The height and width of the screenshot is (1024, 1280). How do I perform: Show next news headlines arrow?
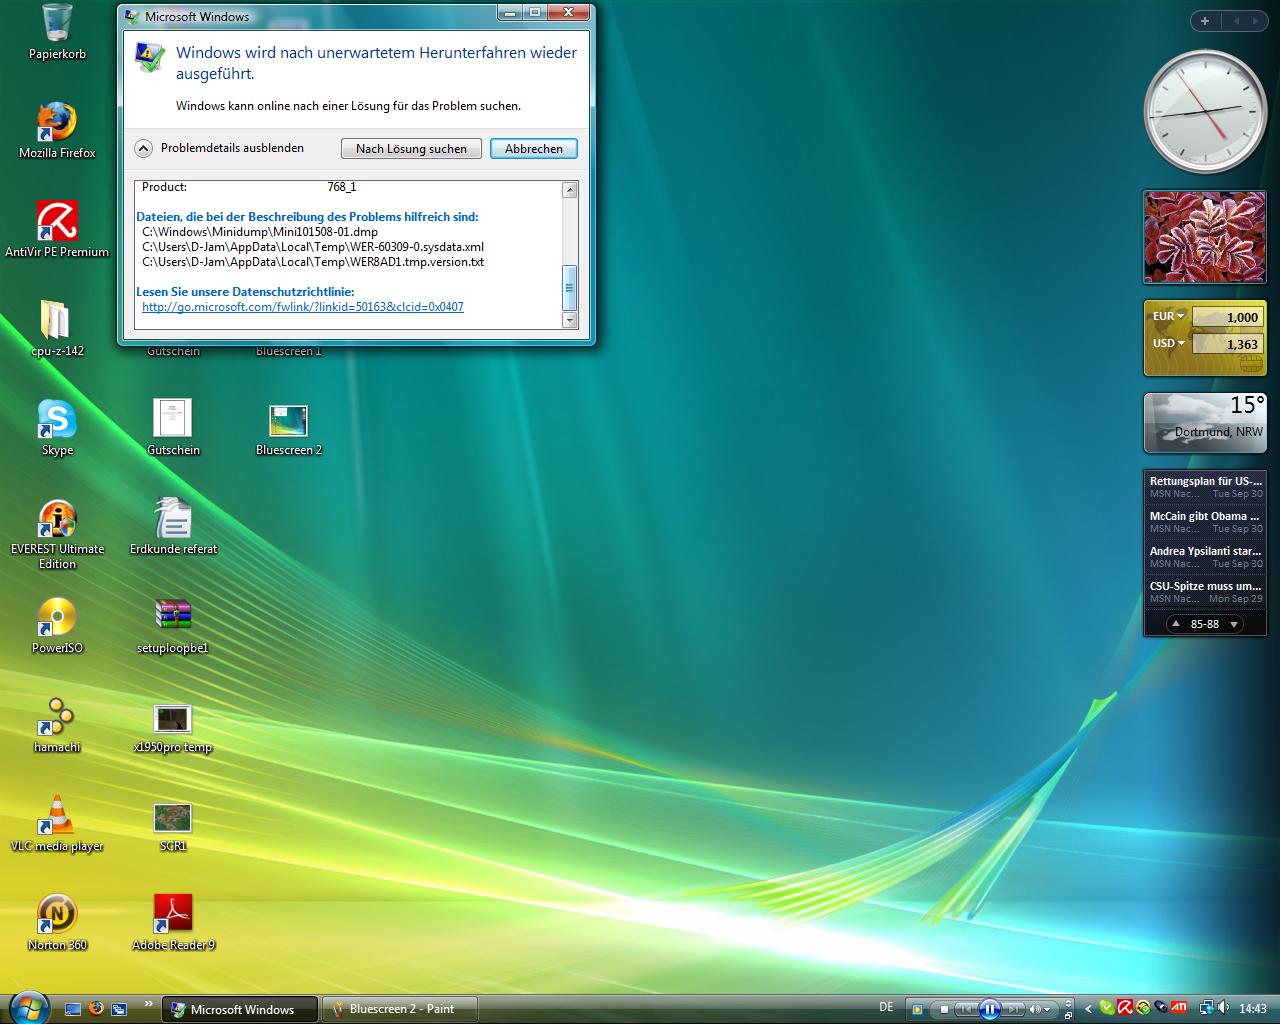click(x=1234, y=624)
